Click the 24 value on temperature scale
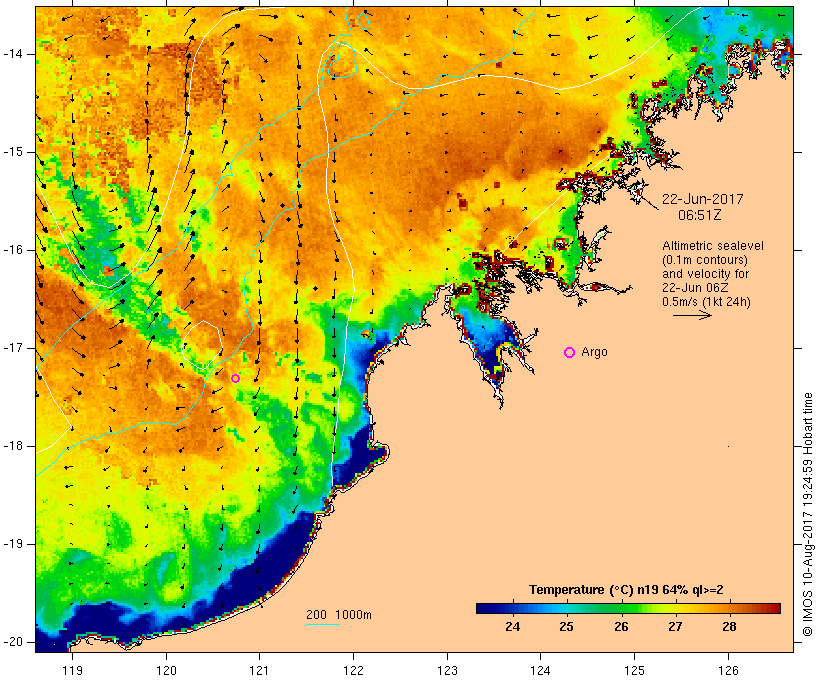This screenshot has width=820, height=680. (512, 627)
